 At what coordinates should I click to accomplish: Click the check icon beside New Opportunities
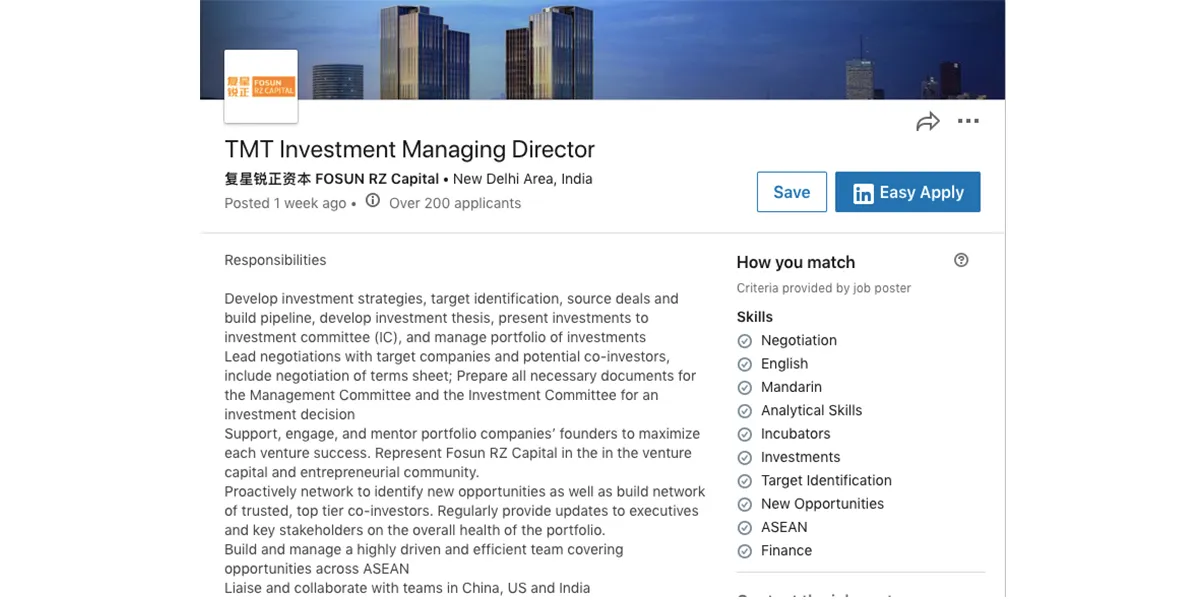coord(745,504)
